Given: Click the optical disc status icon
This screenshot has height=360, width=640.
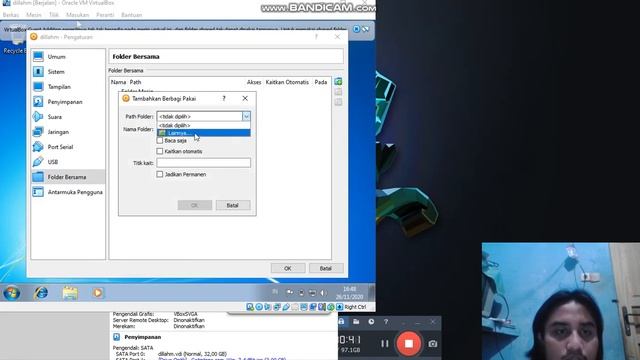Looking at the screenshot, I should tap(259, 307).
